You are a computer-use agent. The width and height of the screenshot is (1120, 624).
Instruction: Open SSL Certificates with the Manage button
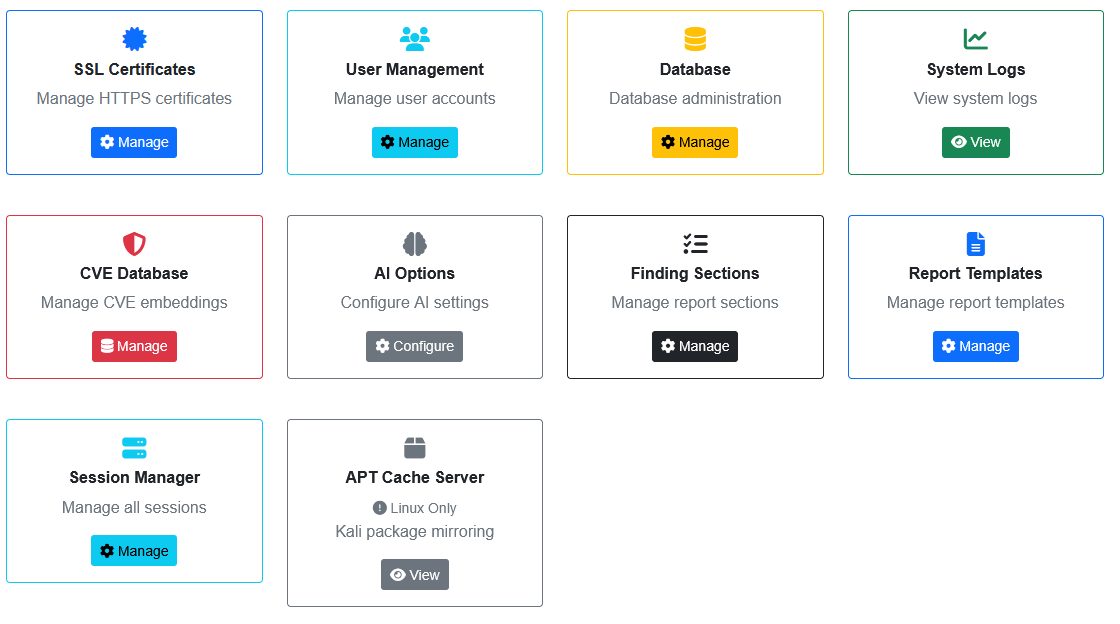pos(134,142)
